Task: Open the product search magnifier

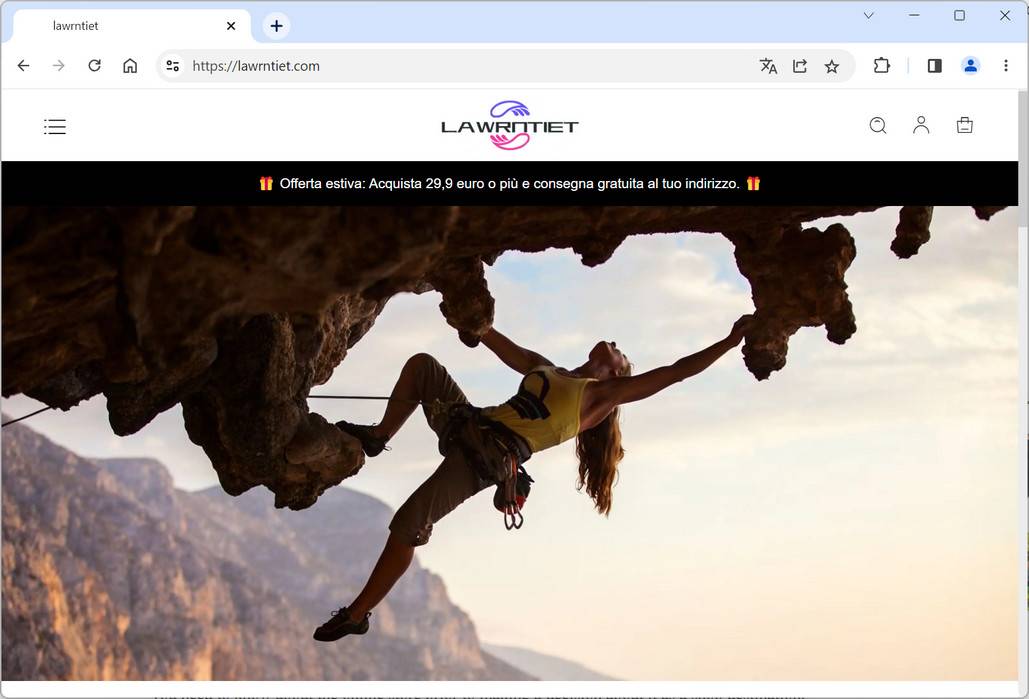Action: [877, 125]
